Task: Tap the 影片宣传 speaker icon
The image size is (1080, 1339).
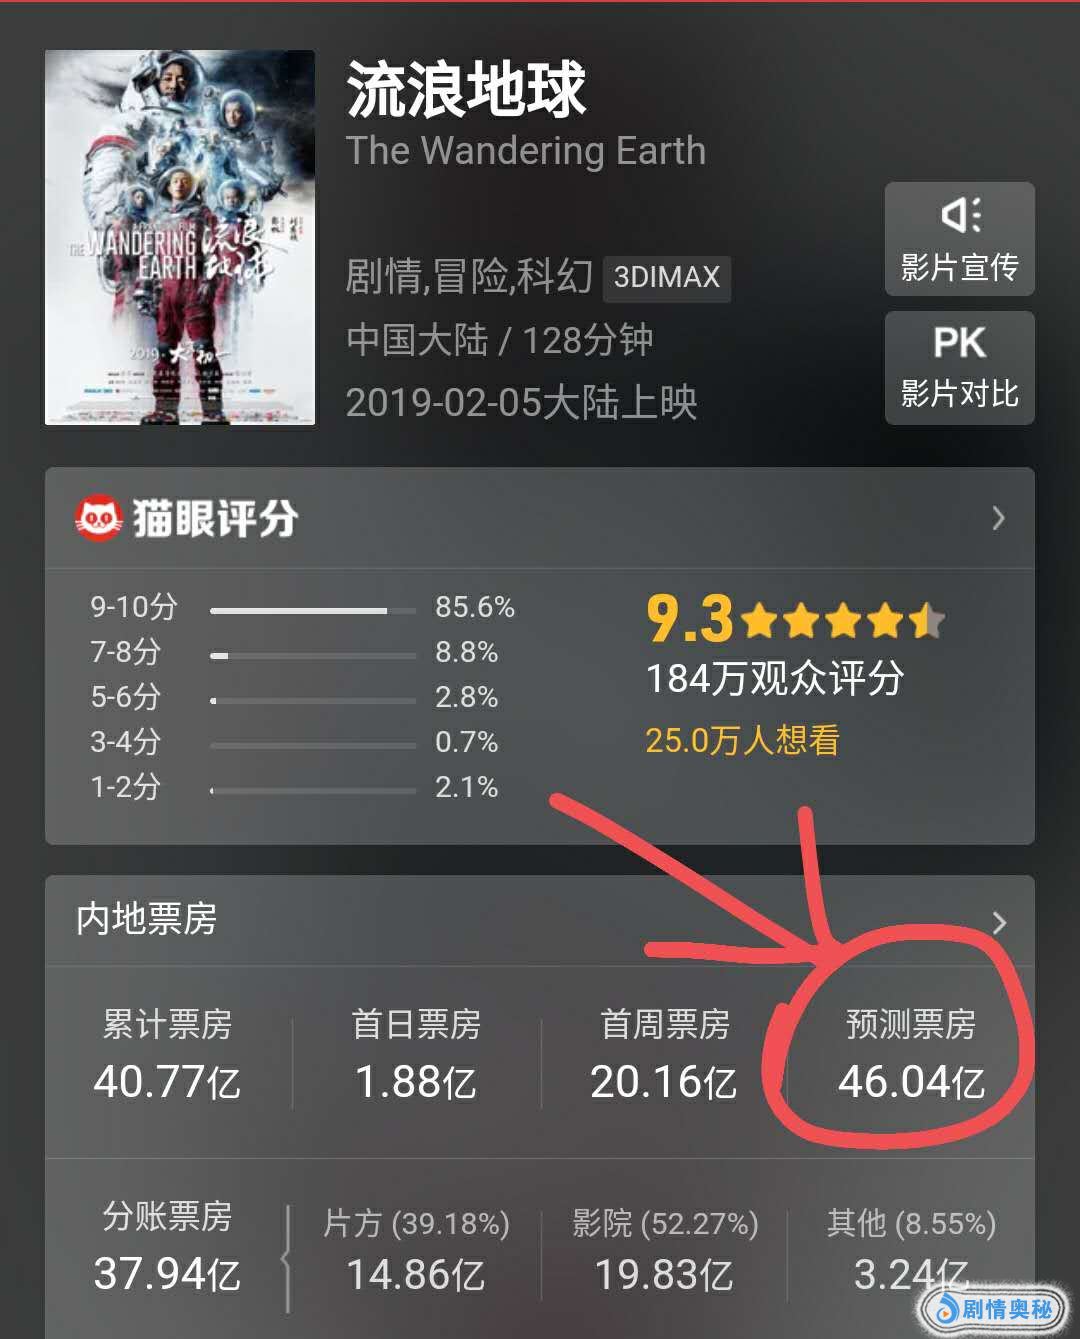Action: click(x=960, y=215)
